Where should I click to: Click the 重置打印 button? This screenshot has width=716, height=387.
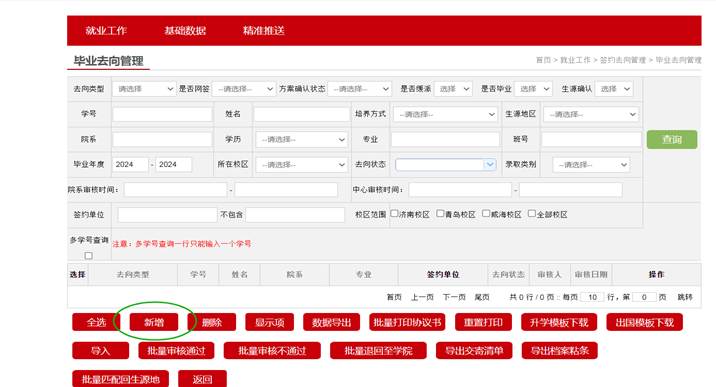coord(483,322)
